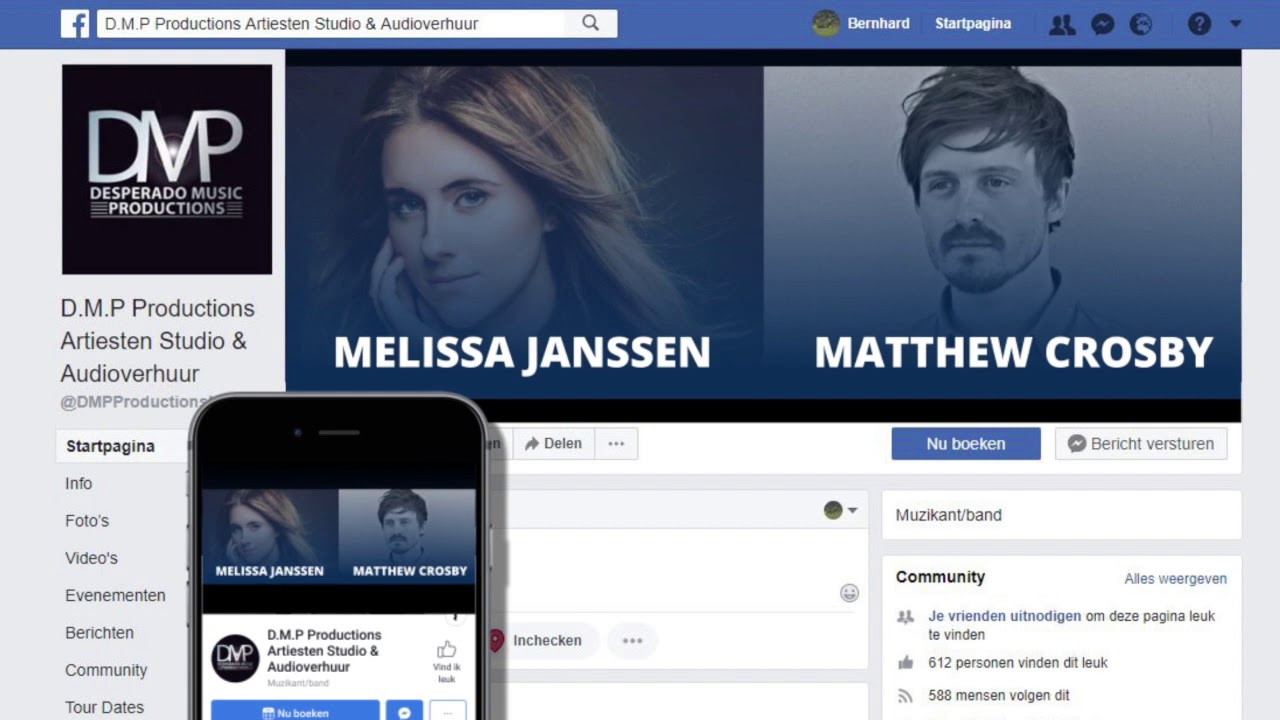This screenshot has width=1280, height=720.
Task: Click DMP round avatar on phone preview
Action: point(235,658)
